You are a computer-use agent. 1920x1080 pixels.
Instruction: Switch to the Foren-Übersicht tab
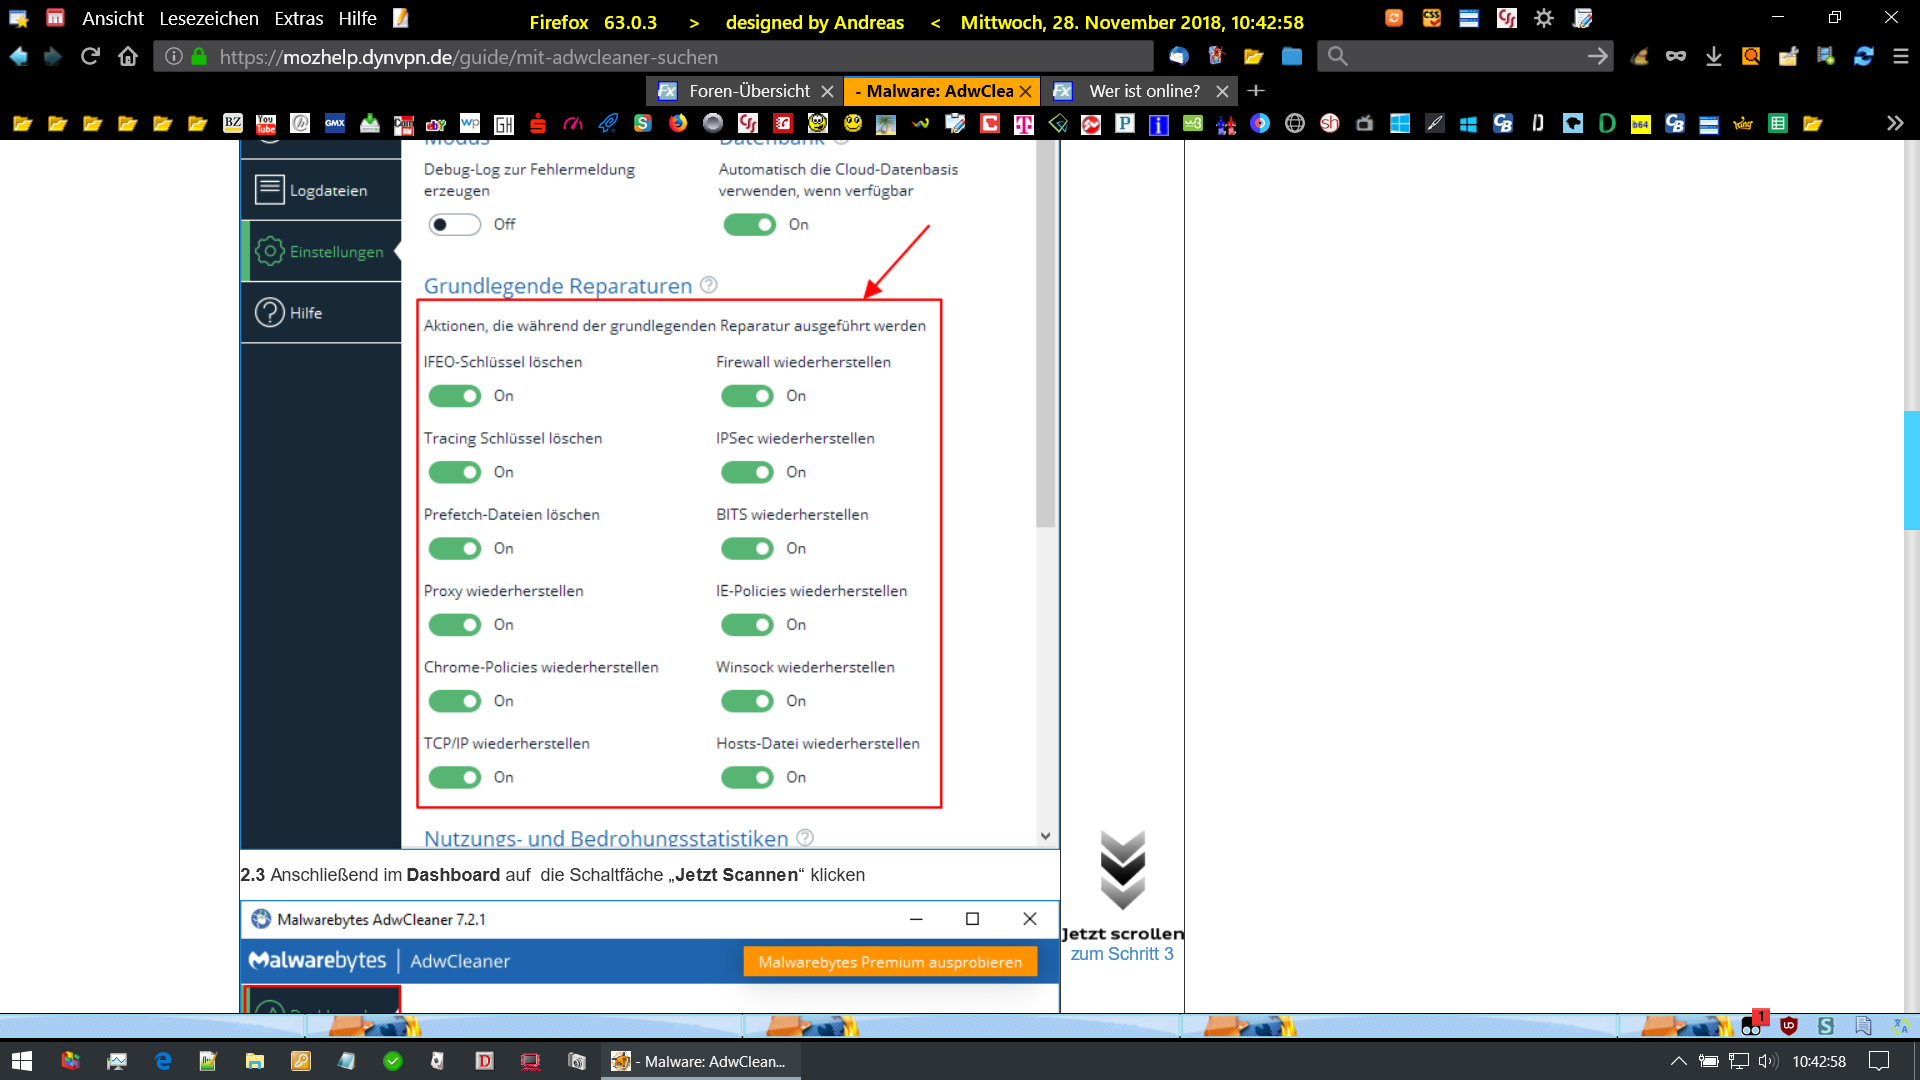coord(748,91)
